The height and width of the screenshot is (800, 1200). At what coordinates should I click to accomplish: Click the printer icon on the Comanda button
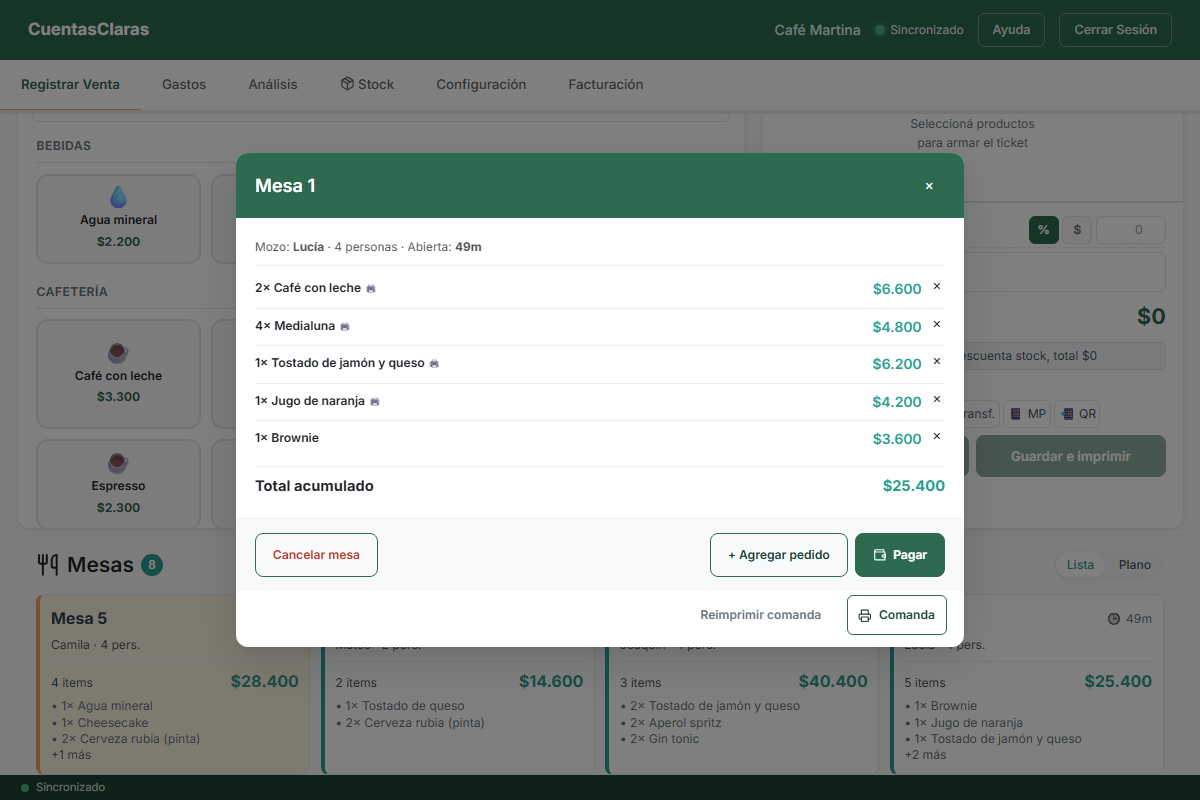865,615
